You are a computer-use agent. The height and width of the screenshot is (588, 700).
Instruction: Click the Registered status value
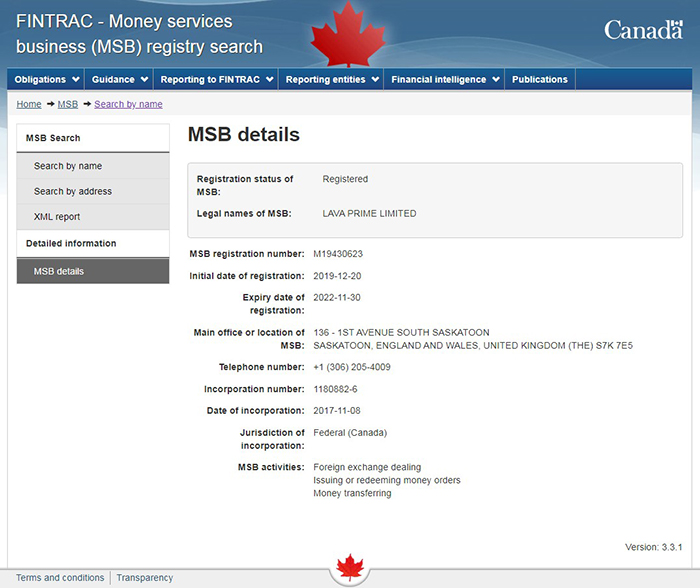[x=345, y=179]
